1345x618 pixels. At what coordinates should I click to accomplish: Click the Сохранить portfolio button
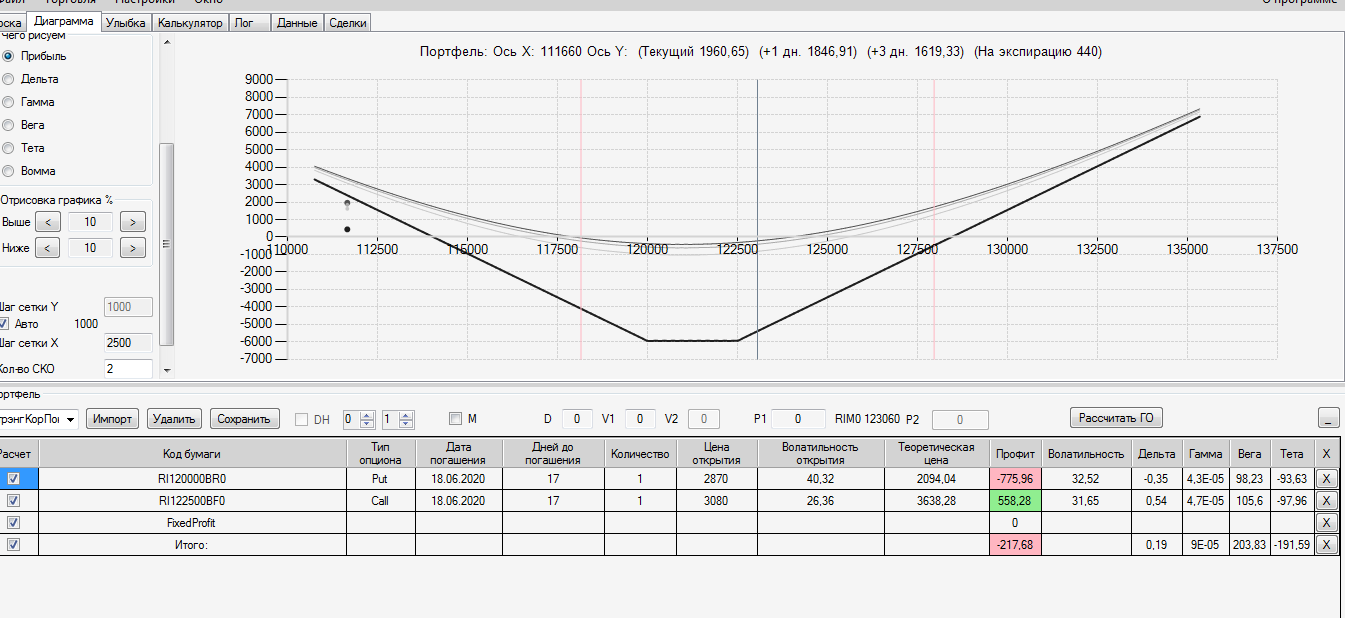(x=245, y=419)
